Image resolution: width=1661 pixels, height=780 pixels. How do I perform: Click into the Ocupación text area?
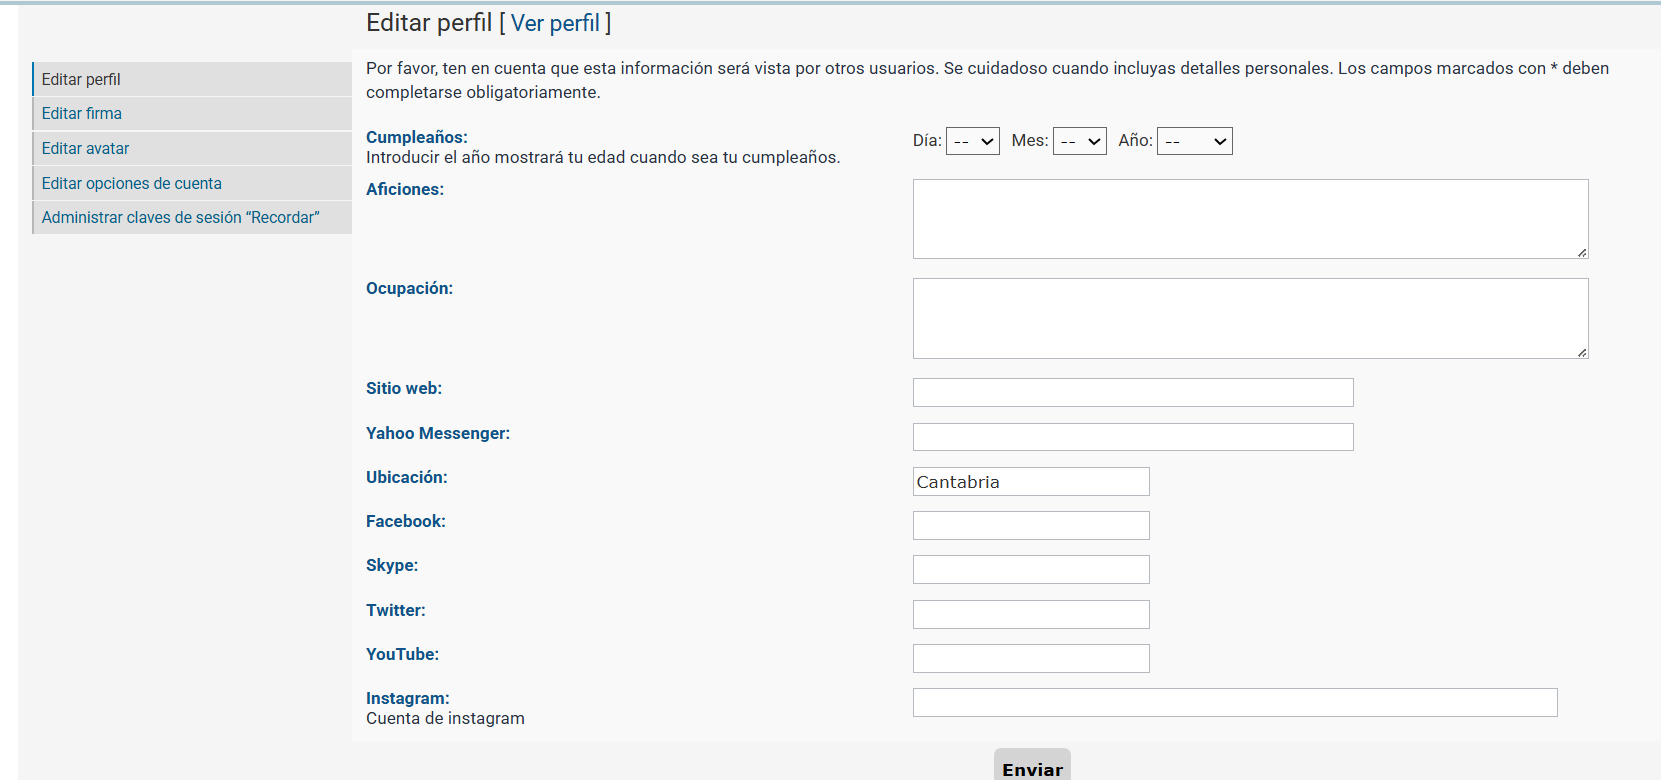[x=1250, y=318]
